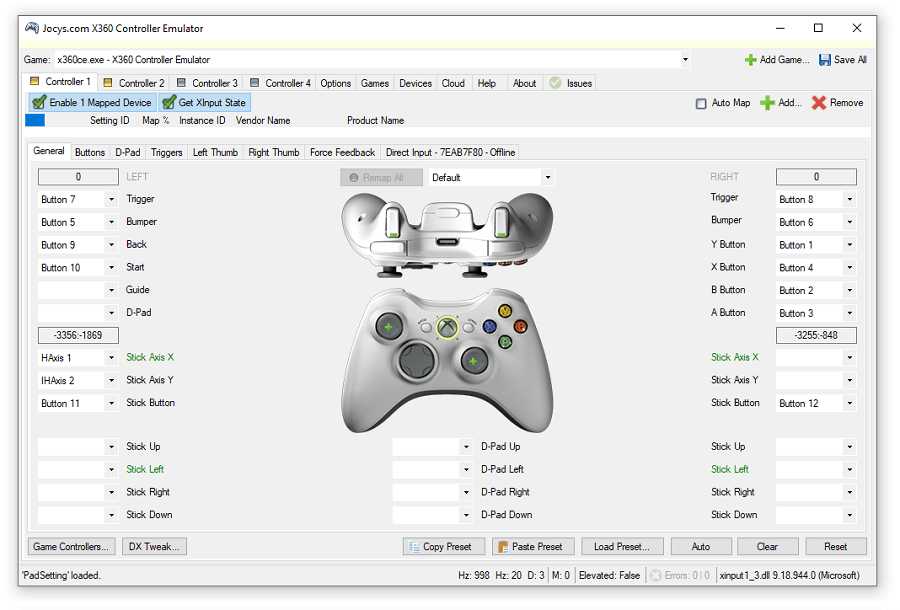The height and width of the screenshot is (610, 900).
Task: Open the Default preset dropdown
Action: pos(548,178)
